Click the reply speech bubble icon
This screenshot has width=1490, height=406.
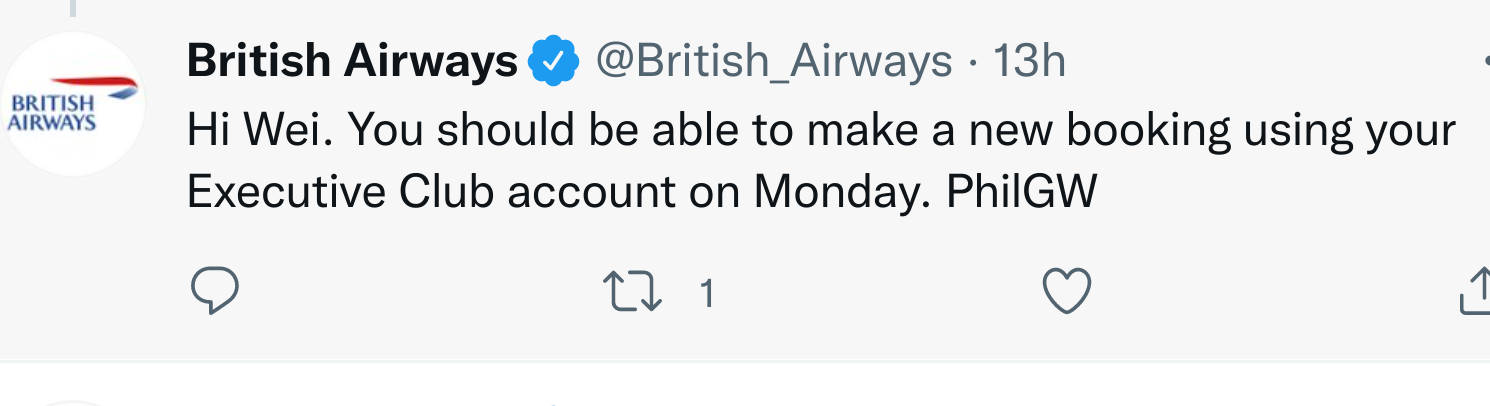pyautogui.click(x=213, y=292)
